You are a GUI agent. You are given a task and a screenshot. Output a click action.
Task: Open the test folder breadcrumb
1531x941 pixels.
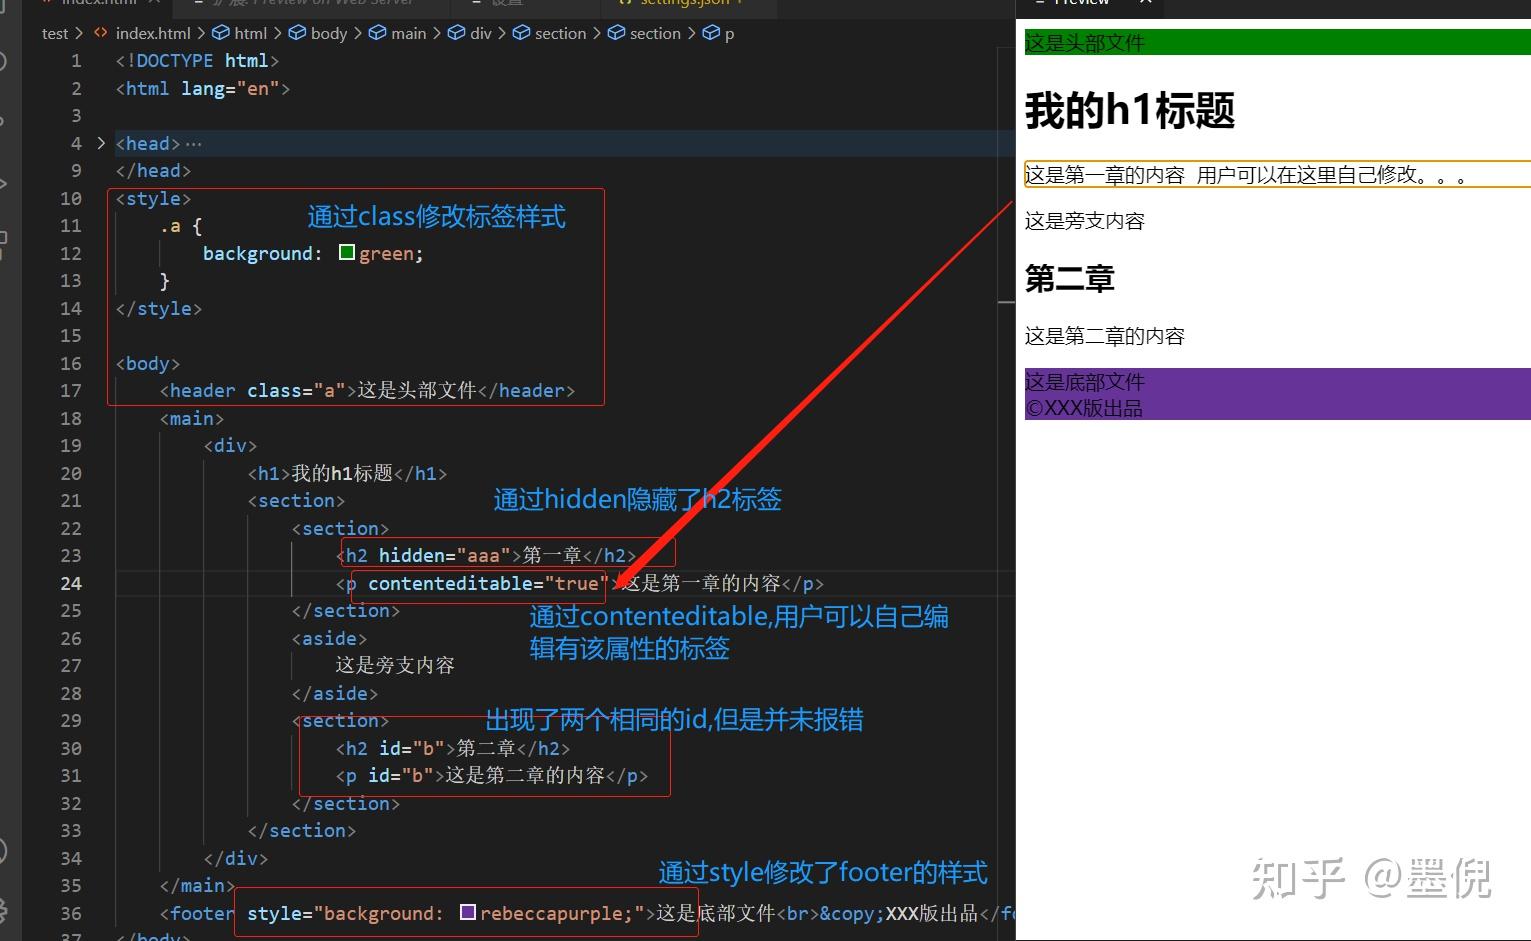pos(55,33)
